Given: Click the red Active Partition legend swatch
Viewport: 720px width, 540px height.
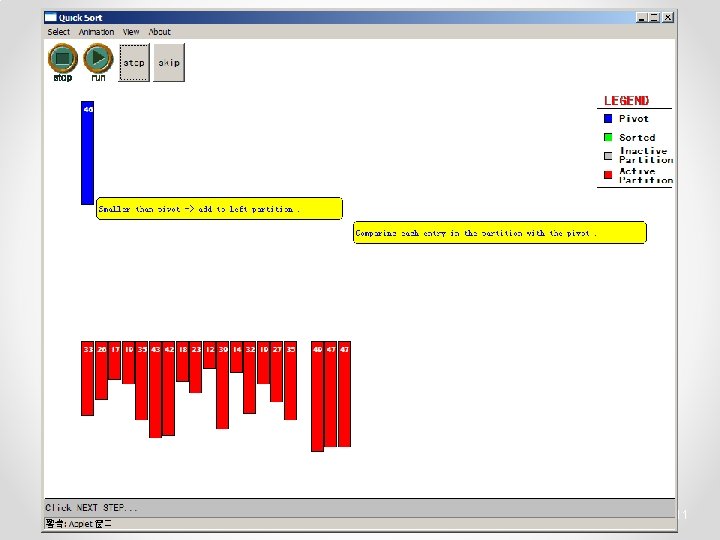Looking at the screenshot, I should coord(608,175).
